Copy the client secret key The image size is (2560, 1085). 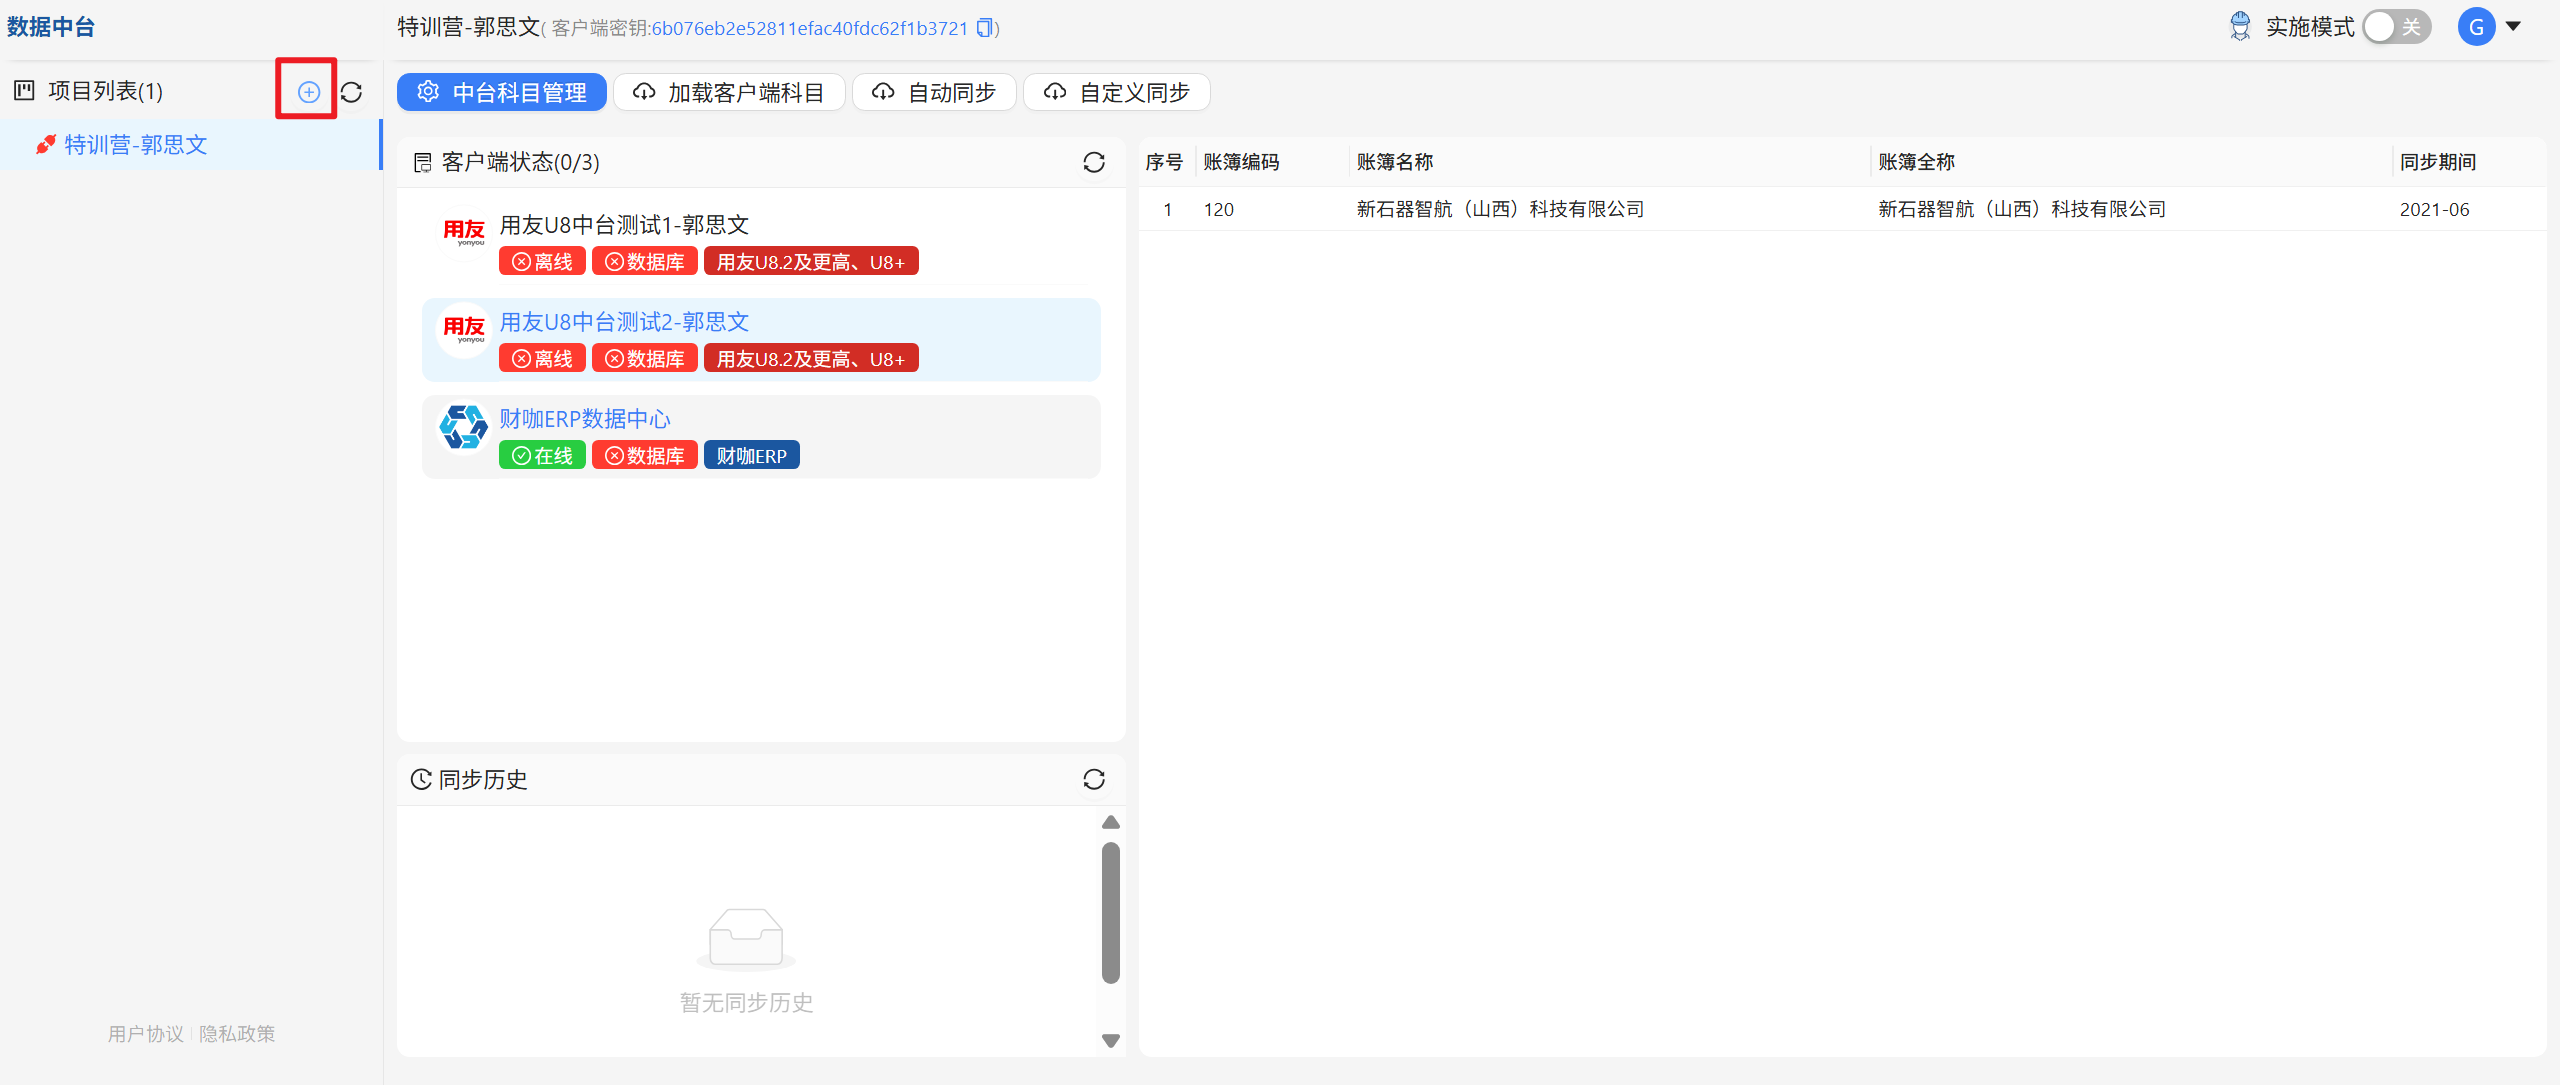[985, 28]
